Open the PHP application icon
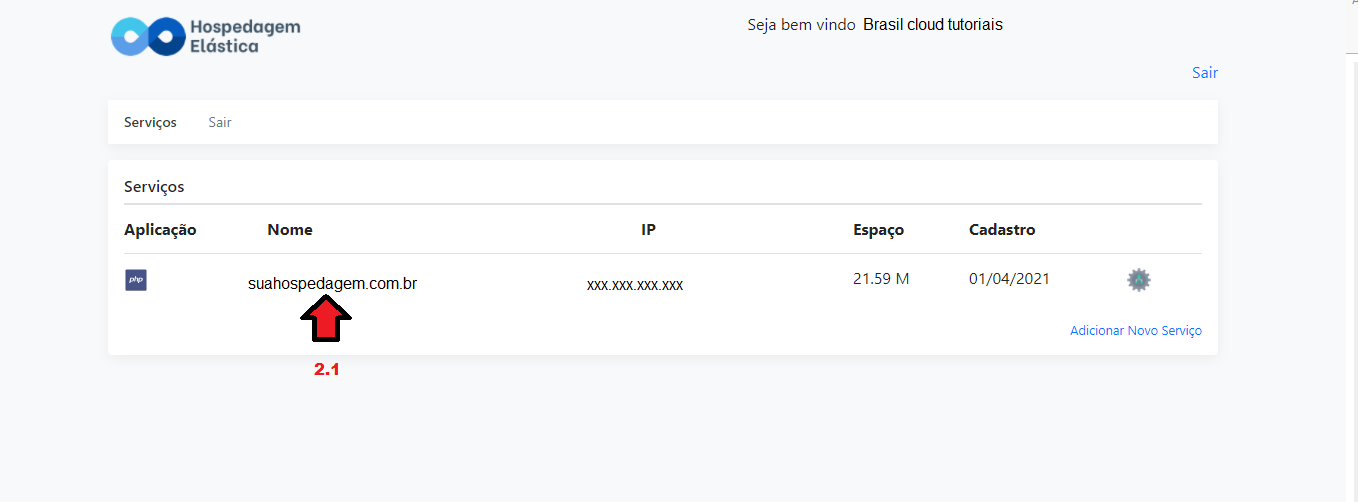Screen dimensions: 1358x502 click(x=136, y=280)
